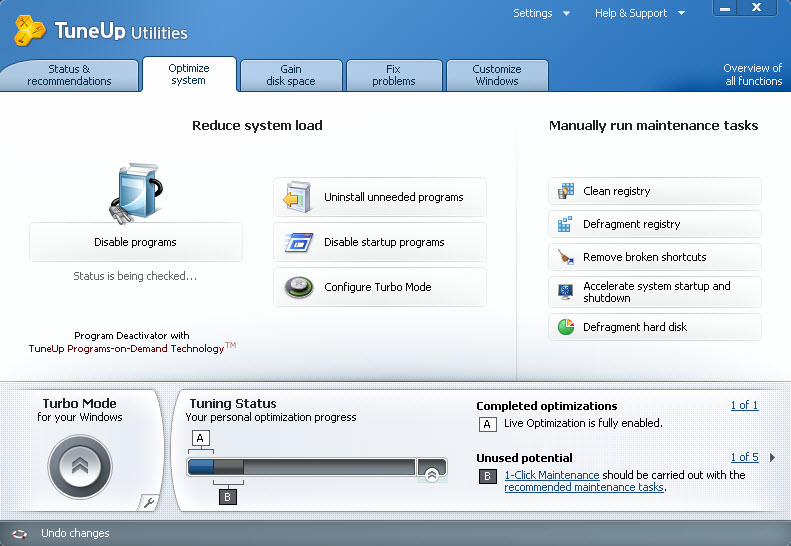Viewport: 791px width, 546px height.
Task: Toggle the Turbo Mode round button
Action: tap(80, 466)
